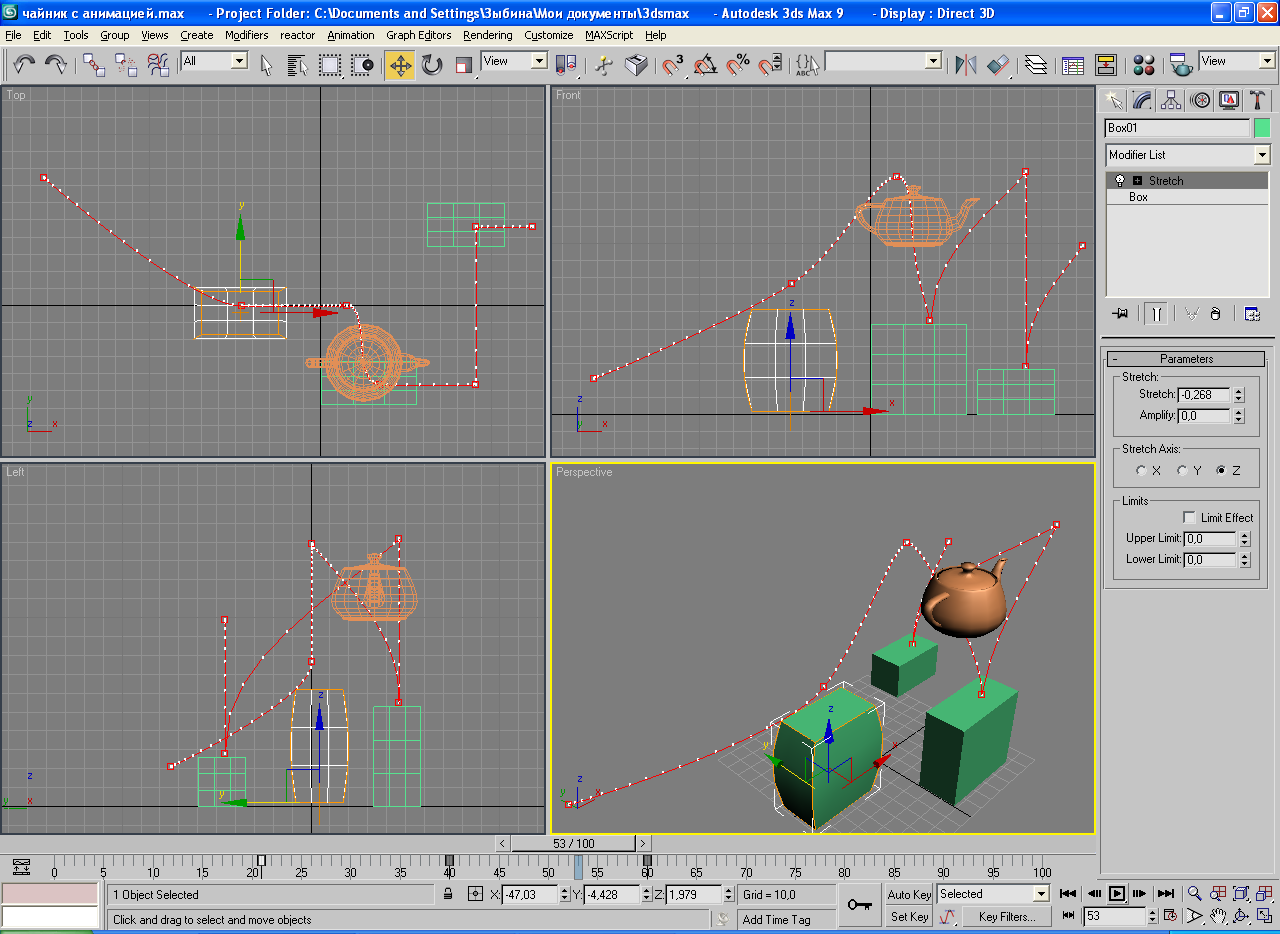Image resolution: width=1280 pixels, height=934 pixels.
Task: Toggle the Angle Snap tool
Action: (706, 65)
